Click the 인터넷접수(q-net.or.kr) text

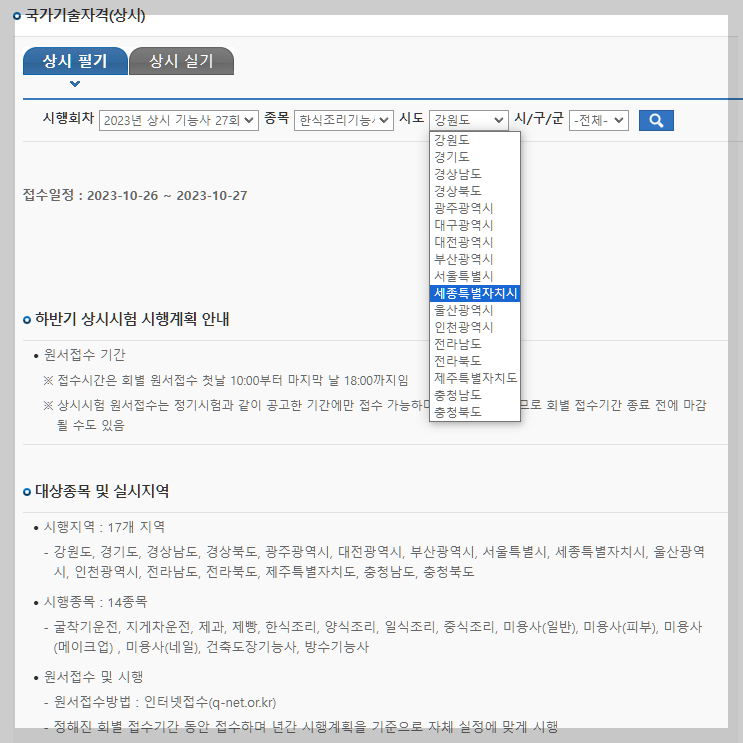(210, 702)
